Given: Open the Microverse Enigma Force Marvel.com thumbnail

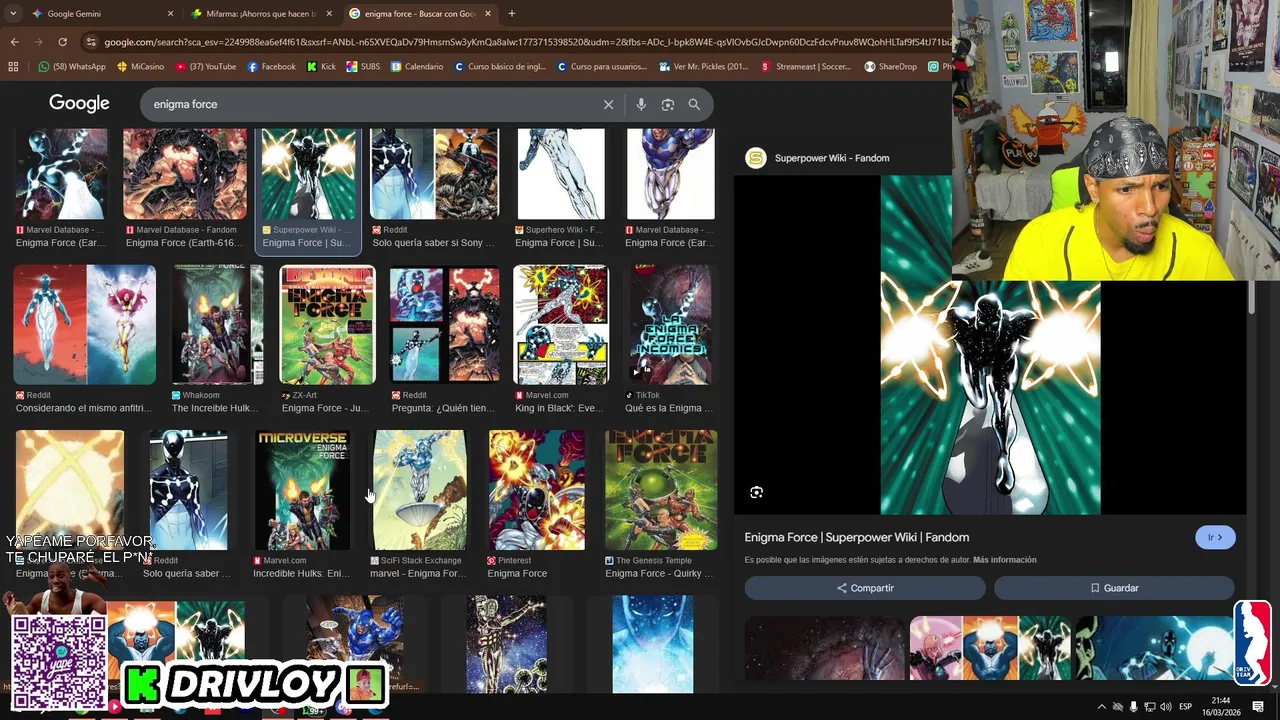Looking at the screenshot, I should [x=302, y=490].
